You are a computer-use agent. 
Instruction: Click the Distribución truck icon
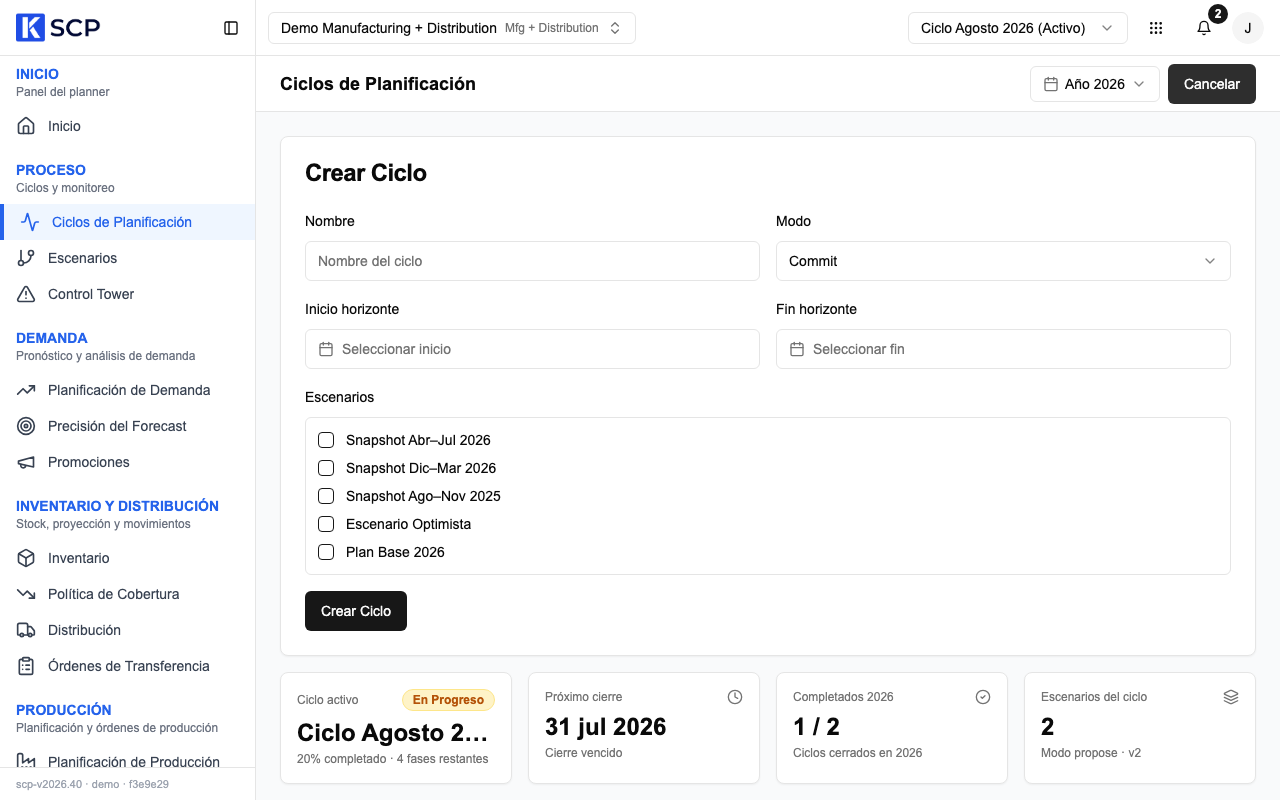pos(26,630)
